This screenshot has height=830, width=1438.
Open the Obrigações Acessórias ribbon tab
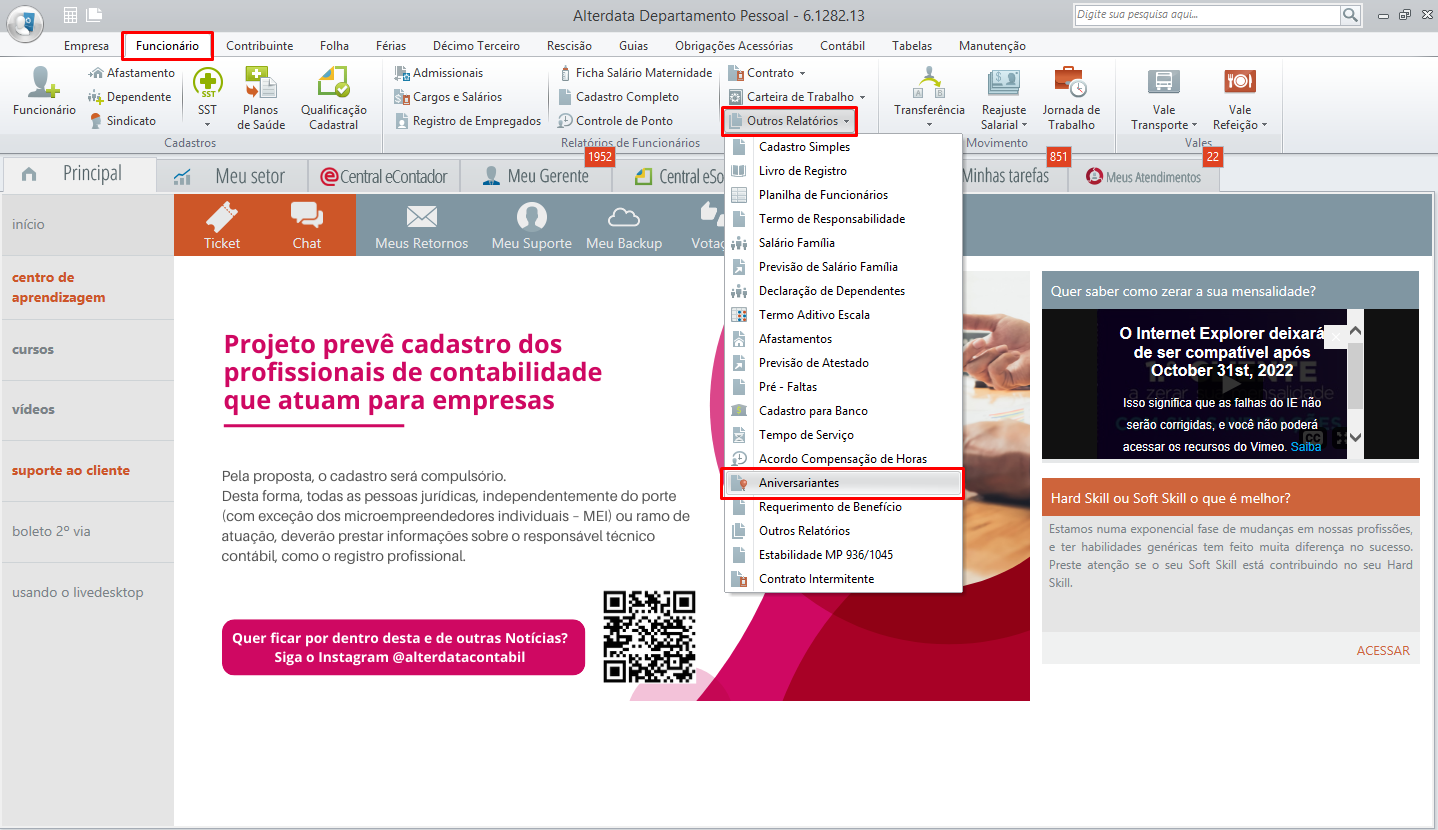click(734, 45)
